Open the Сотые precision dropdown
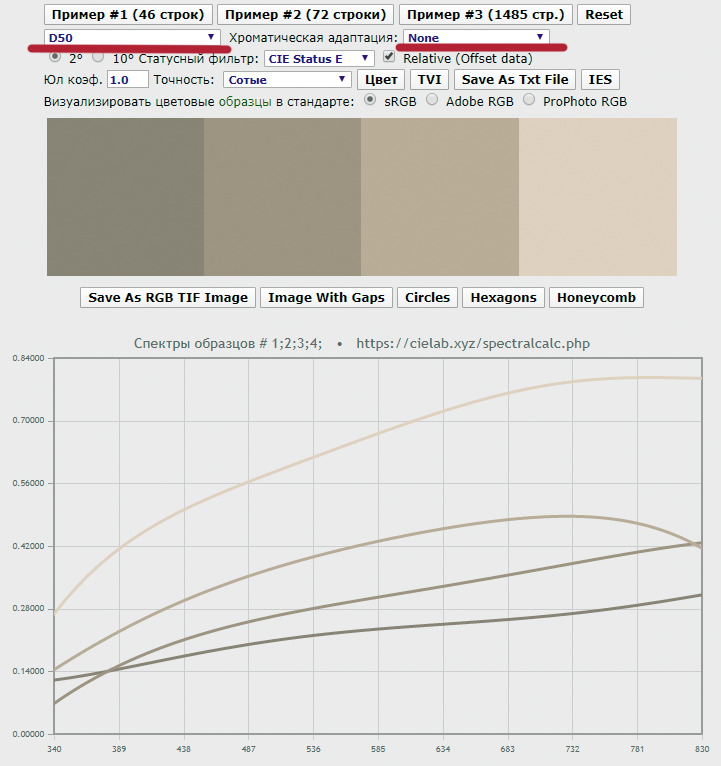The width and height of the screenshot is (721, 766). [x=286, y=79]
